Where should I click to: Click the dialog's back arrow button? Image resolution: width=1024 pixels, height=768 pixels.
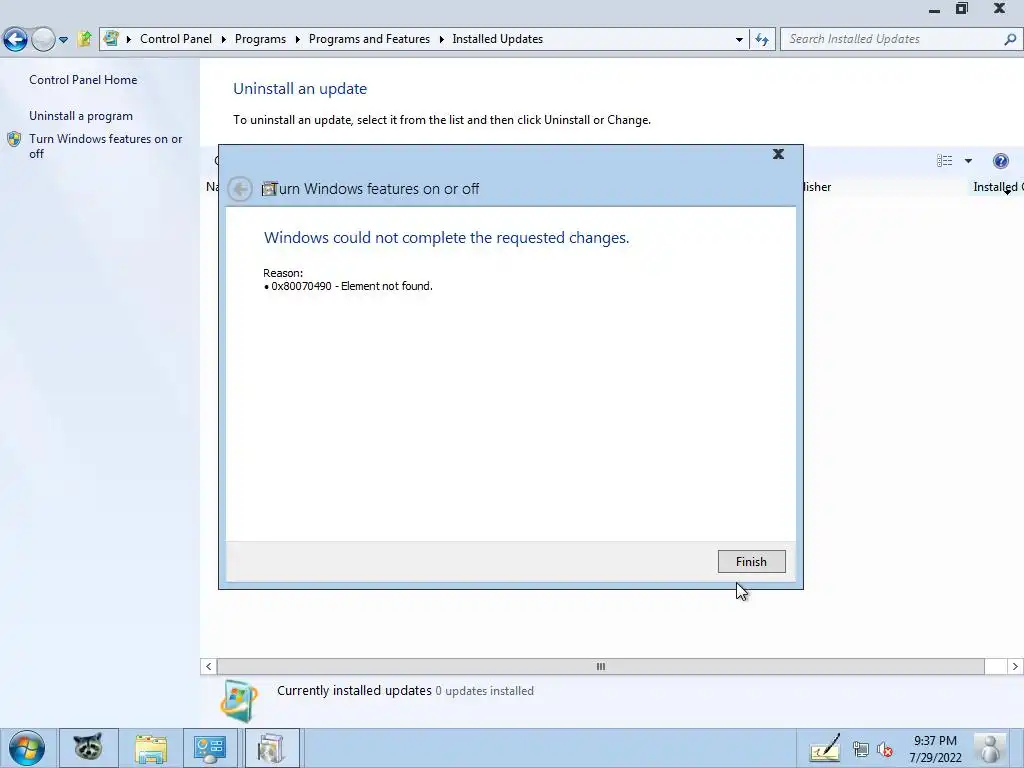240,189
